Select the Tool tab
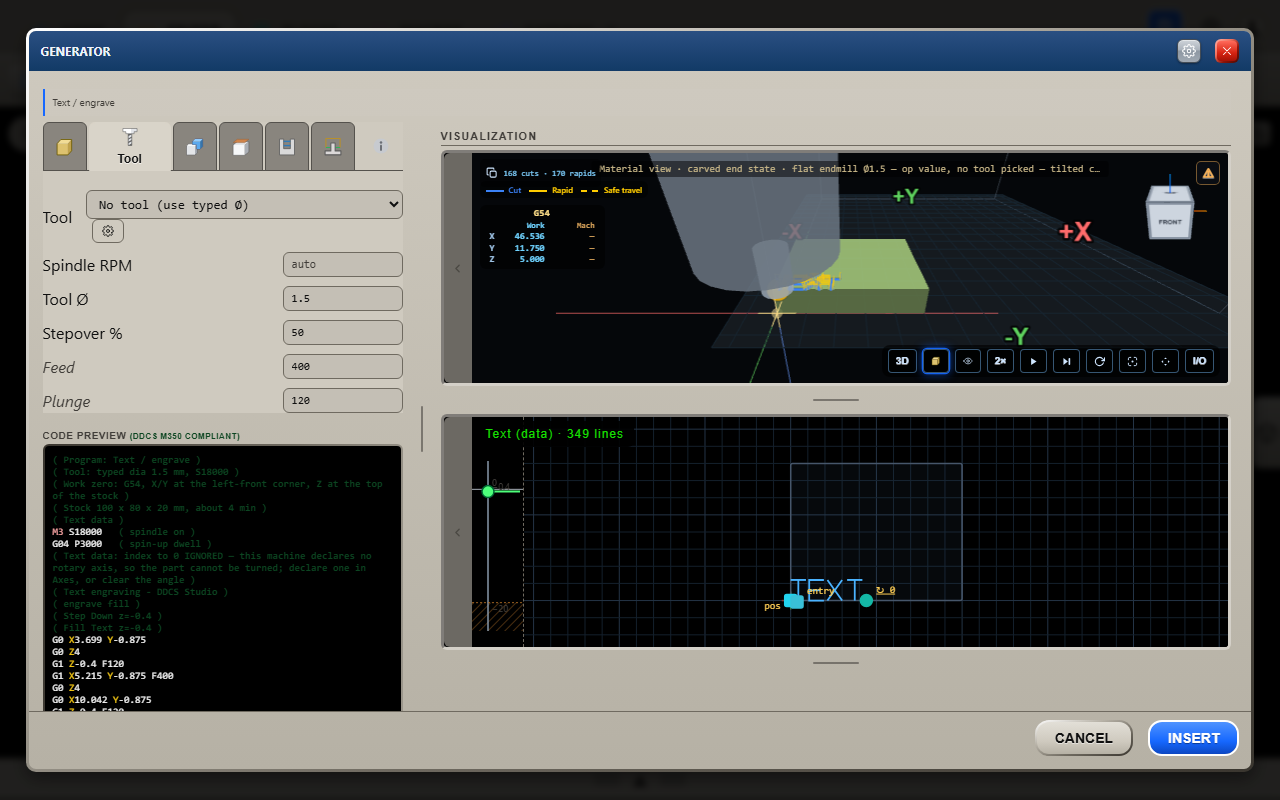This screenshot has height=800, width=1280. (x=130, y=147)
